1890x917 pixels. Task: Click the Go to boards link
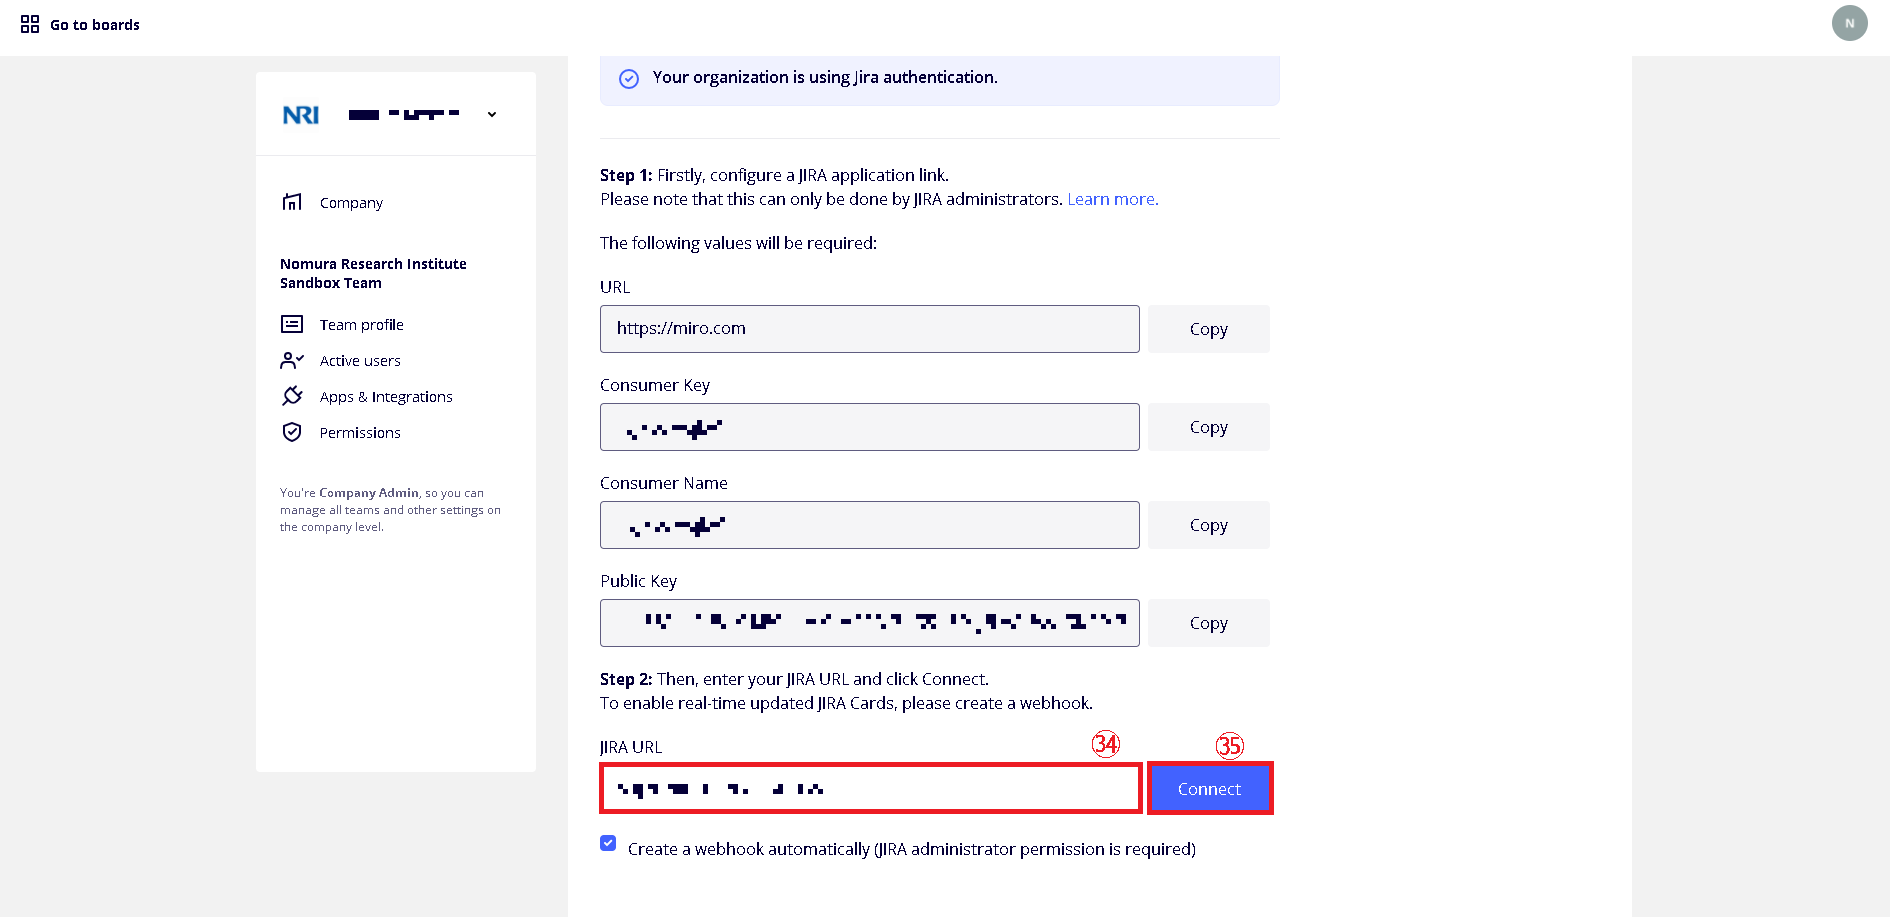tap(95, 25)
